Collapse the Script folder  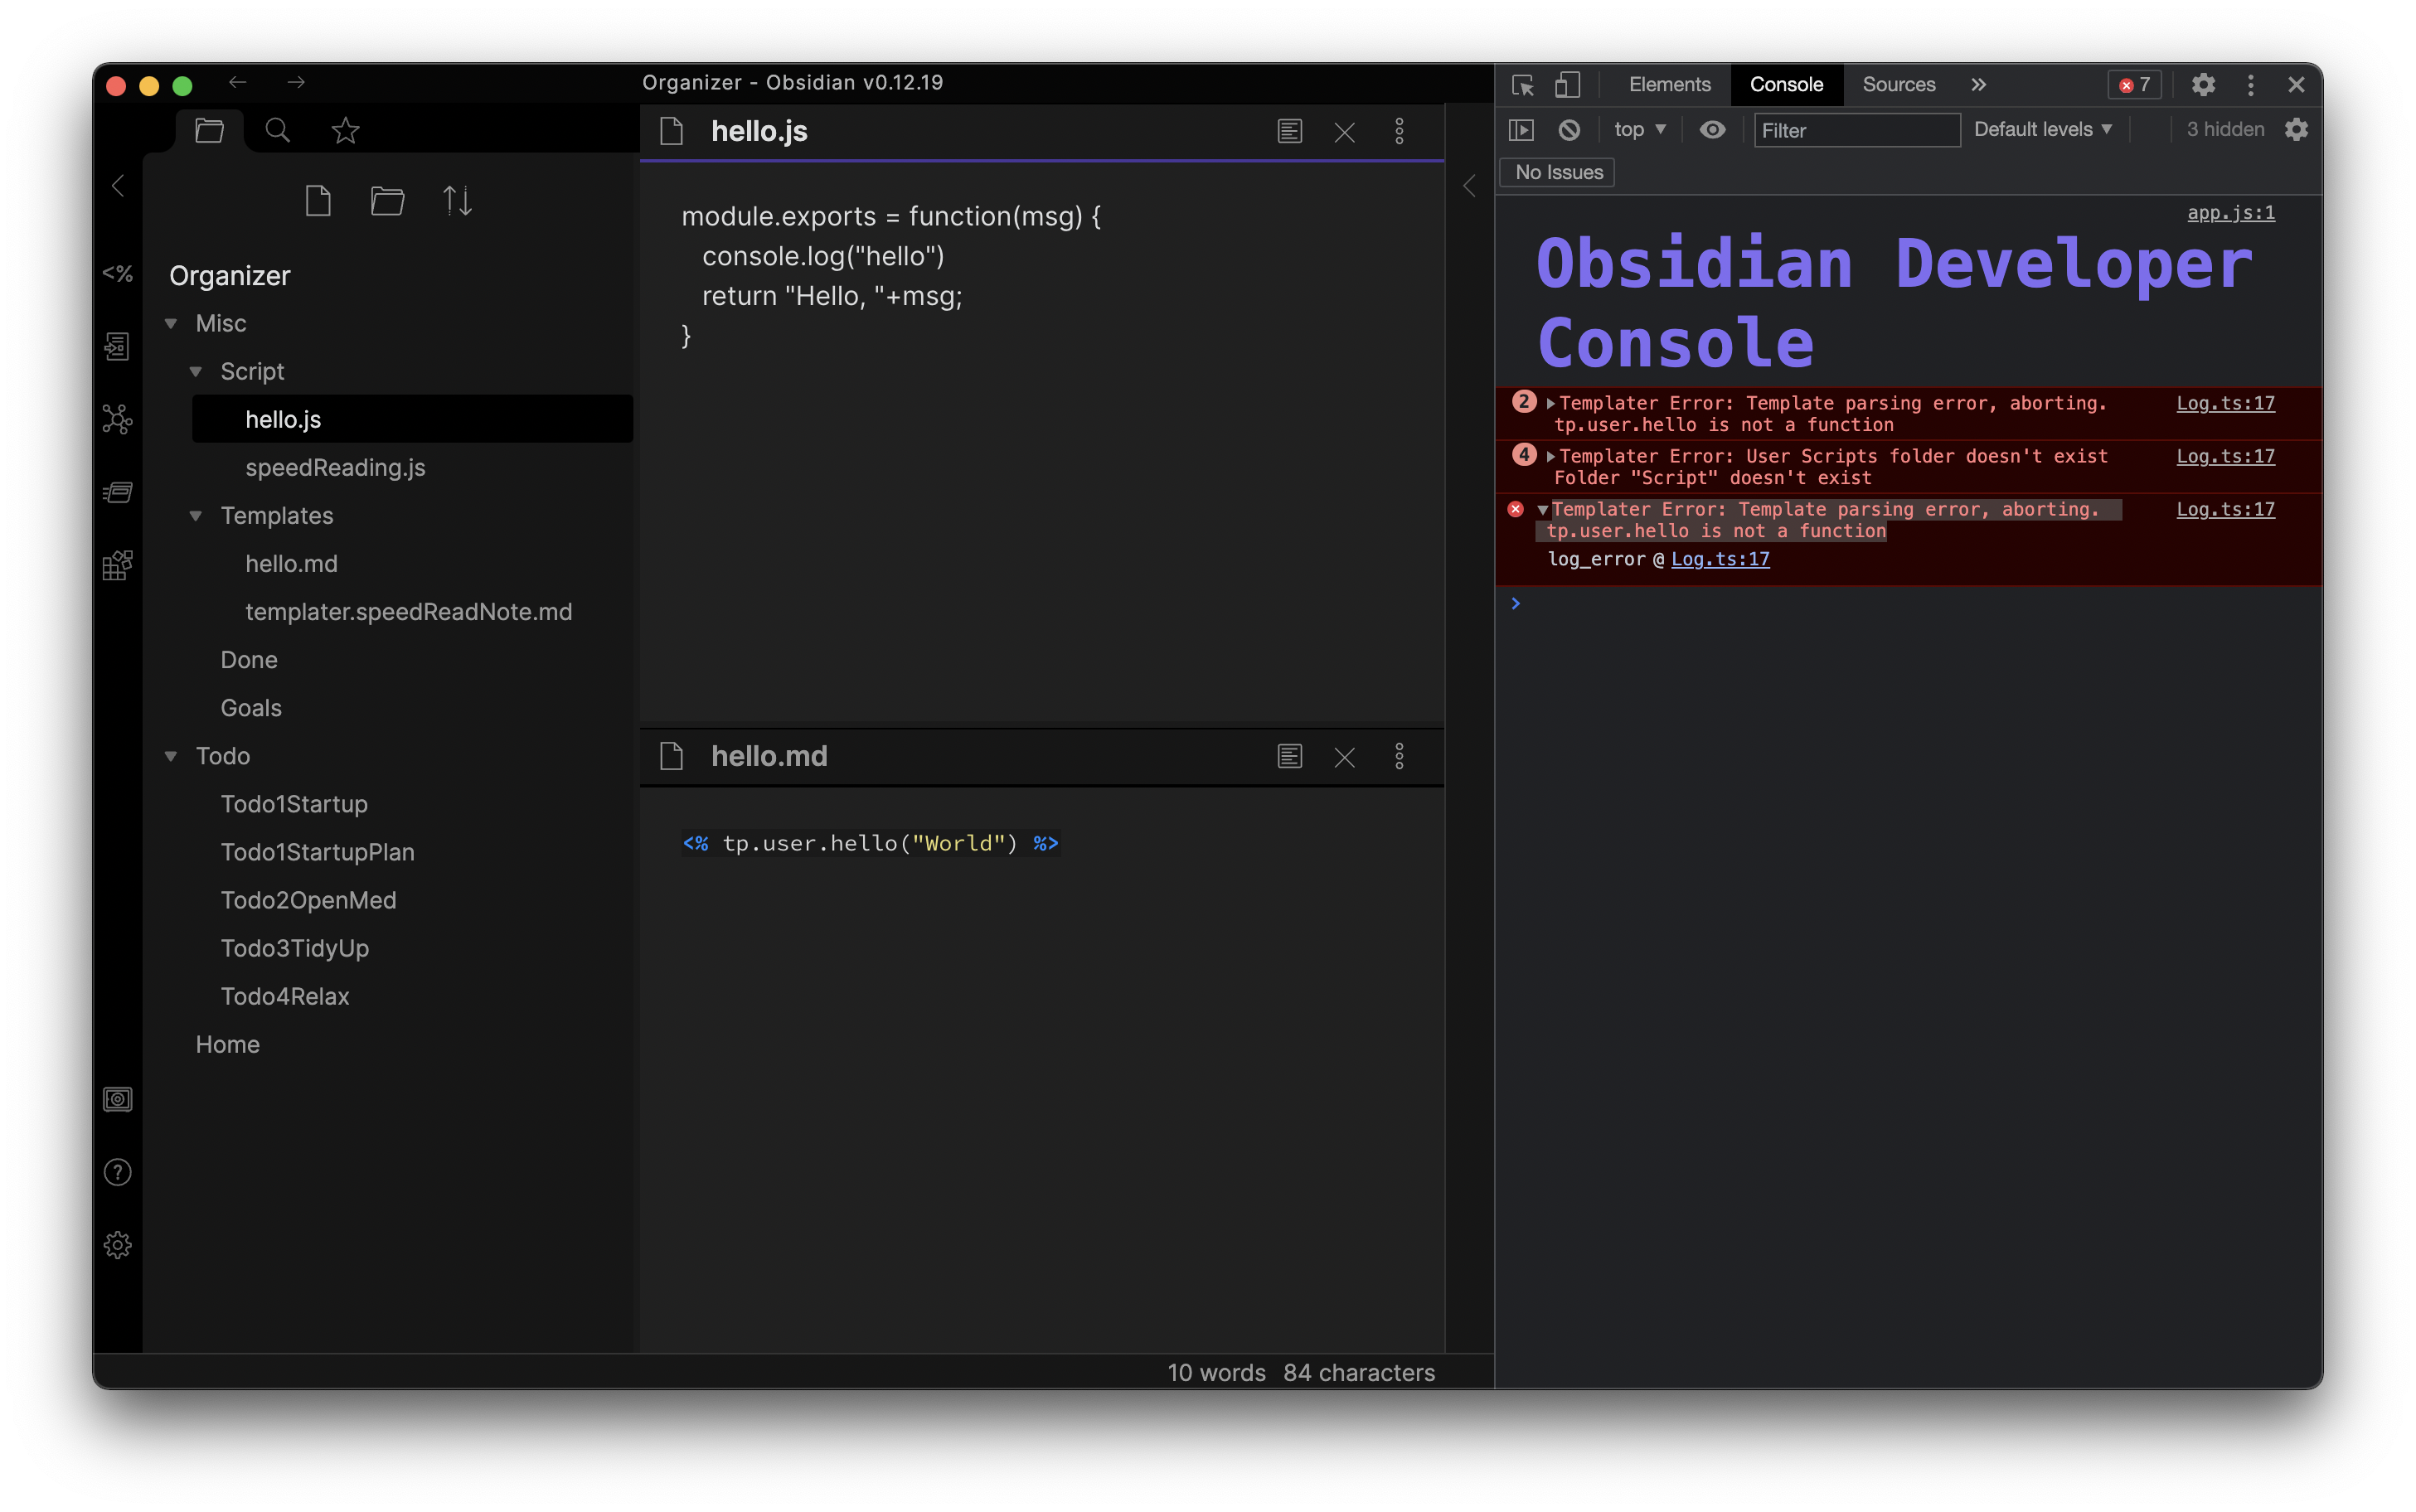196,371
